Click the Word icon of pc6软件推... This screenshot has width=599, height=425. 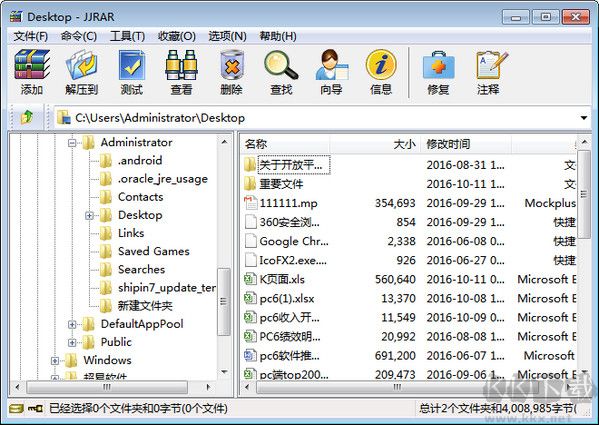coord(250,356)
